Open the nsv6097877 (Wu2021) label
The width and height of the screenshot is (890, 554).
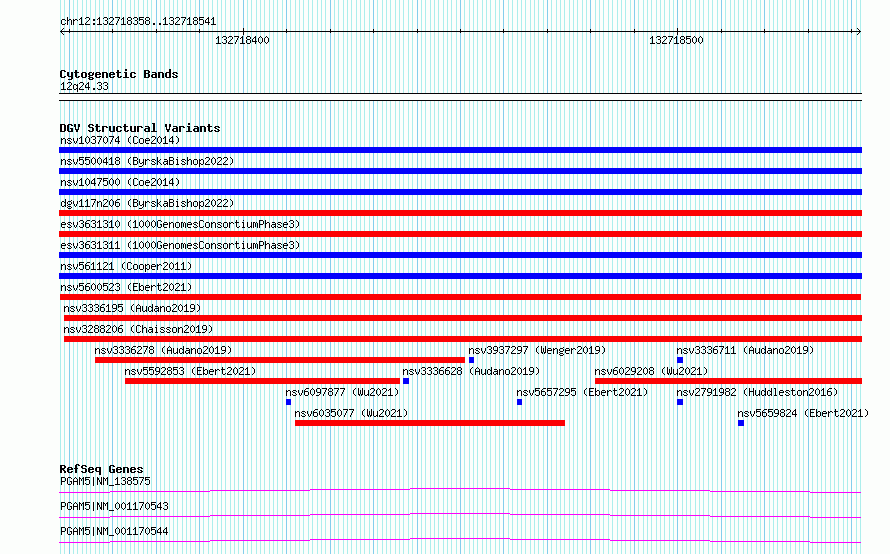tap(342, 392)
